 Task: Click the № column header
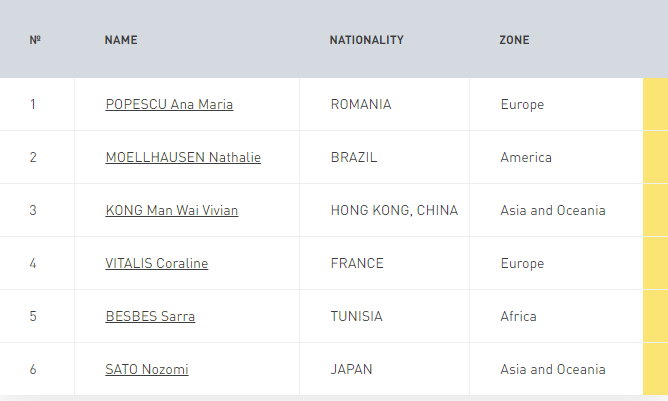pyautogui.click(x=35, y=40)
